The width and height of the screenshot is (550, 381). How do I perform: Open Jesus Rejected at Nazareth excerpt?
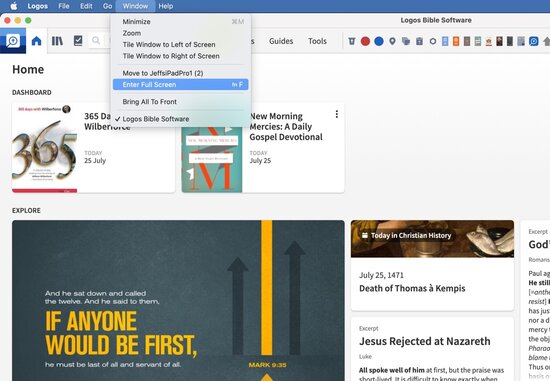424,341
